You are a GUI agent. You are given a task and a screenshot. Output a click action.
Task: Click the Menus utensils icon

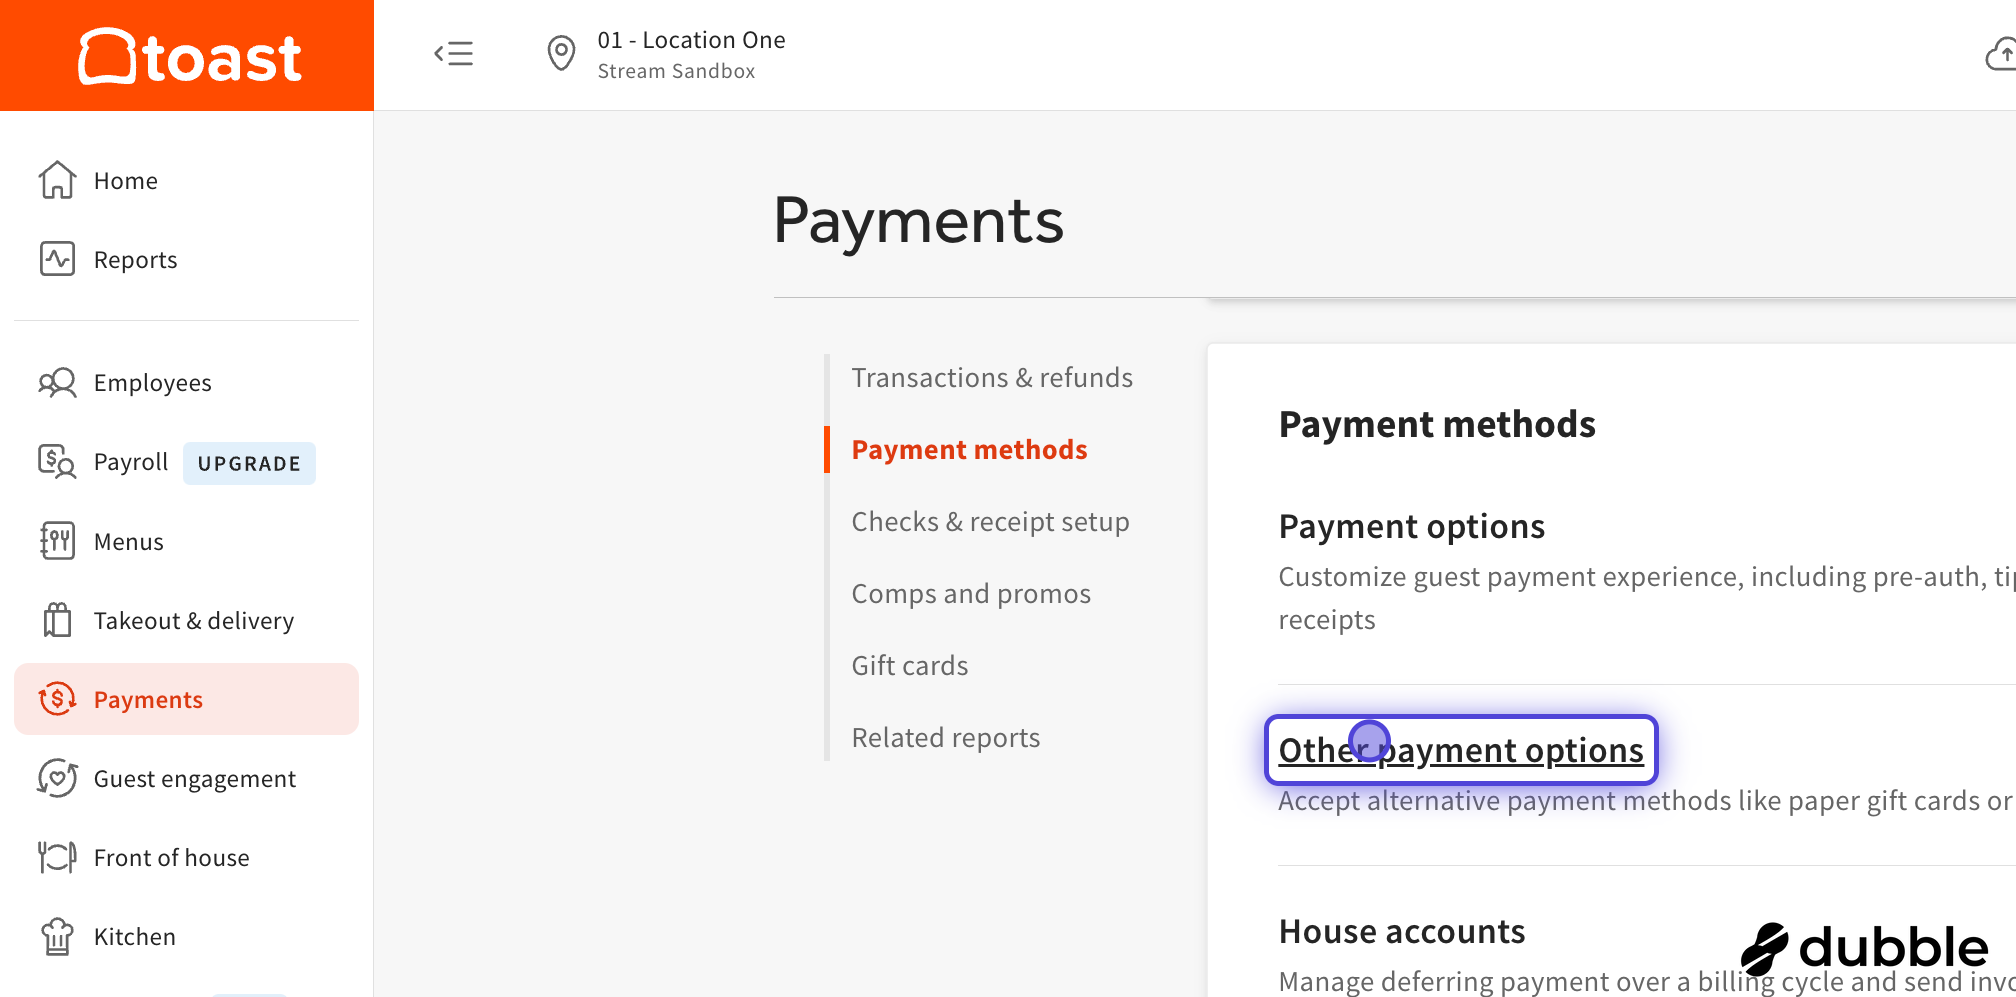point(57,541)
